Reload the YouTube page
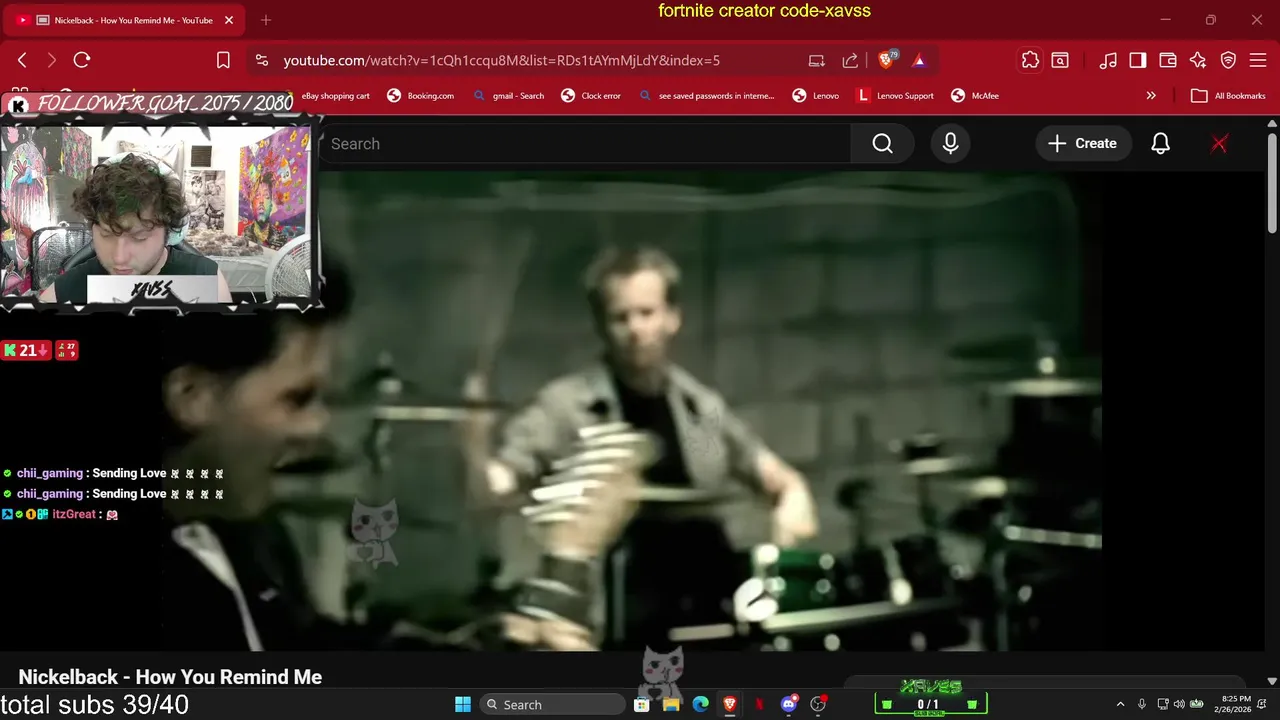This screenshot has width=1280, height=720. coord(82,60)
